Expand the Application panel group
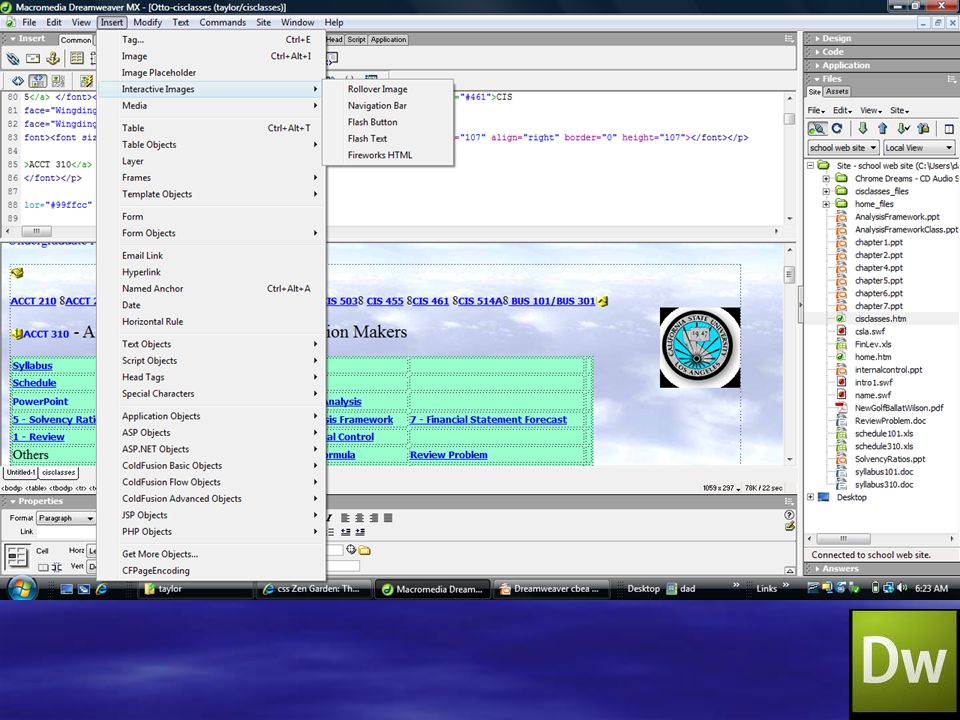Image resolution: width=960 pixels, height=720 pixels. [x=817, y=66]
